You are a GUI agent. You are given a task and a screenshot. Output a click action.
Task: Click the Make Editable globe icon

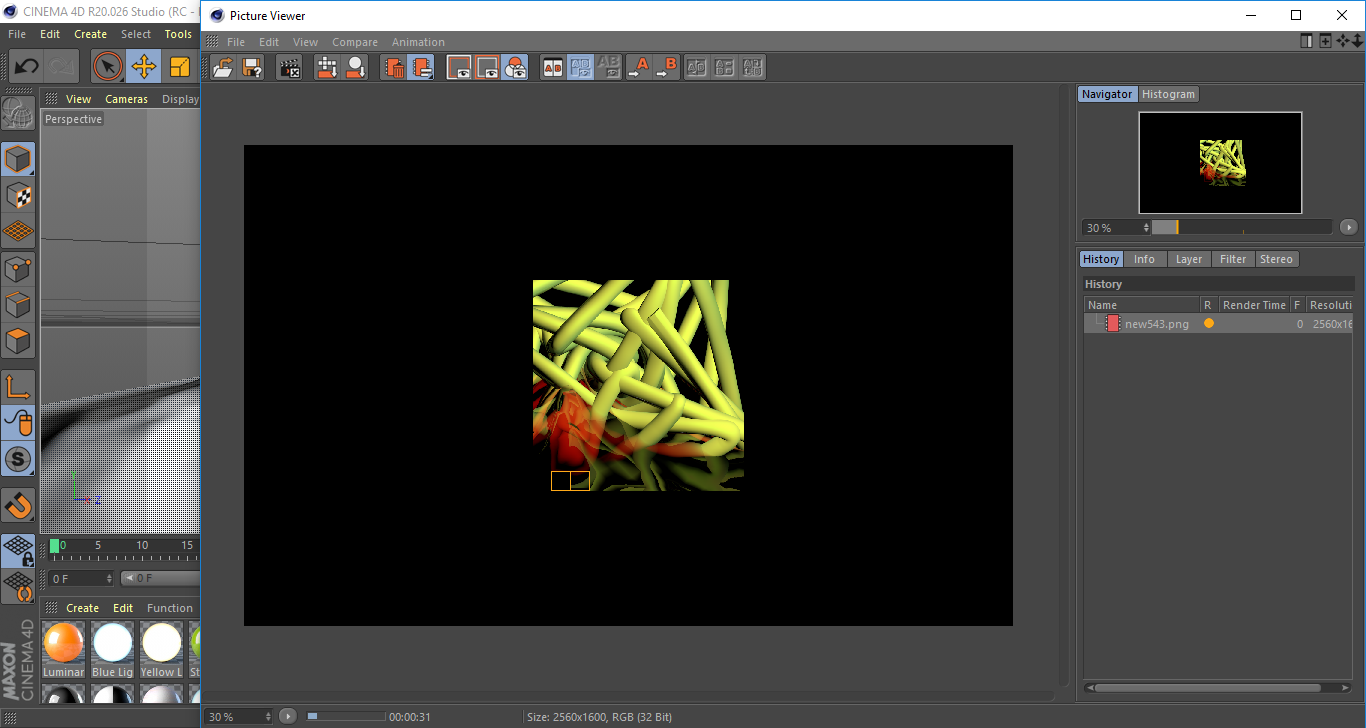point(18,112)
